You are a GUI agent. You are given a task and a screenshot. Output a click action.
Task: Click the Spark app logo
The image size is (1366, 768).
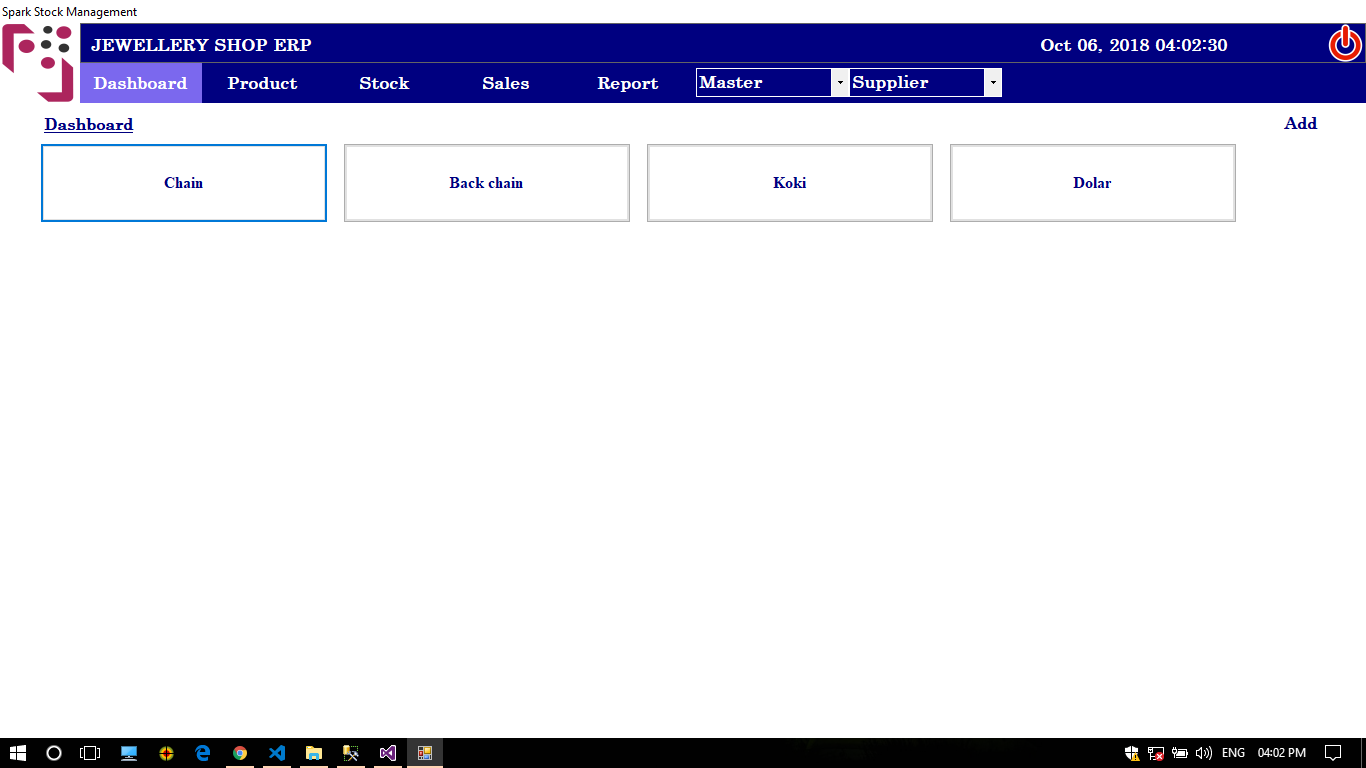38,62
